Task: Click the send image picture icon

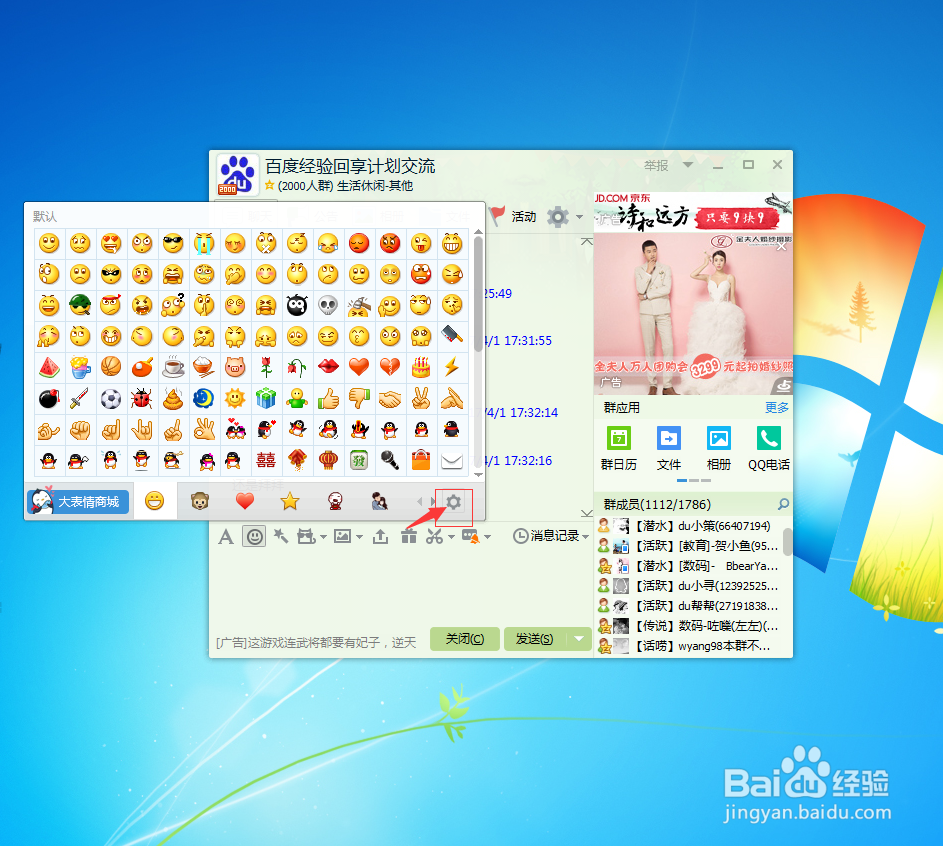Action: point(343,536)
